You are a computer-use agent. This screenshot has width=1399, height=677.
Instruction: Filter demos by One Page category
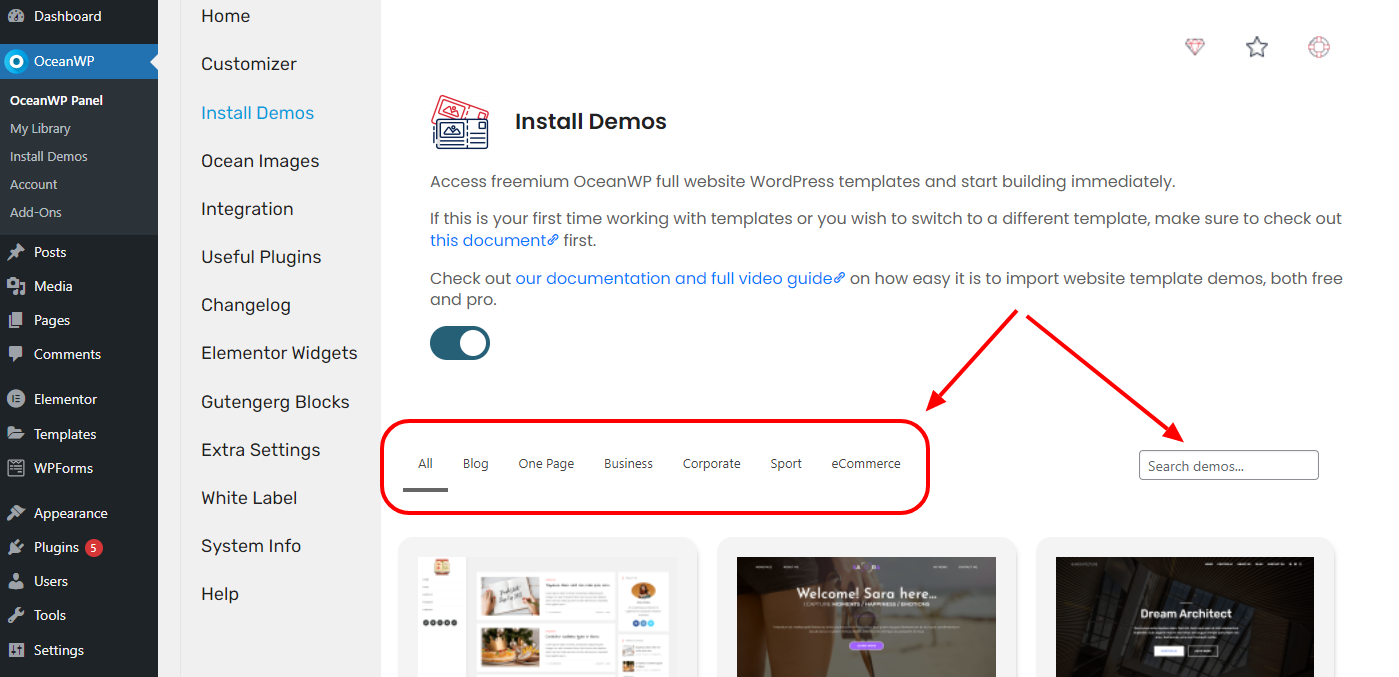pos(546,464)
